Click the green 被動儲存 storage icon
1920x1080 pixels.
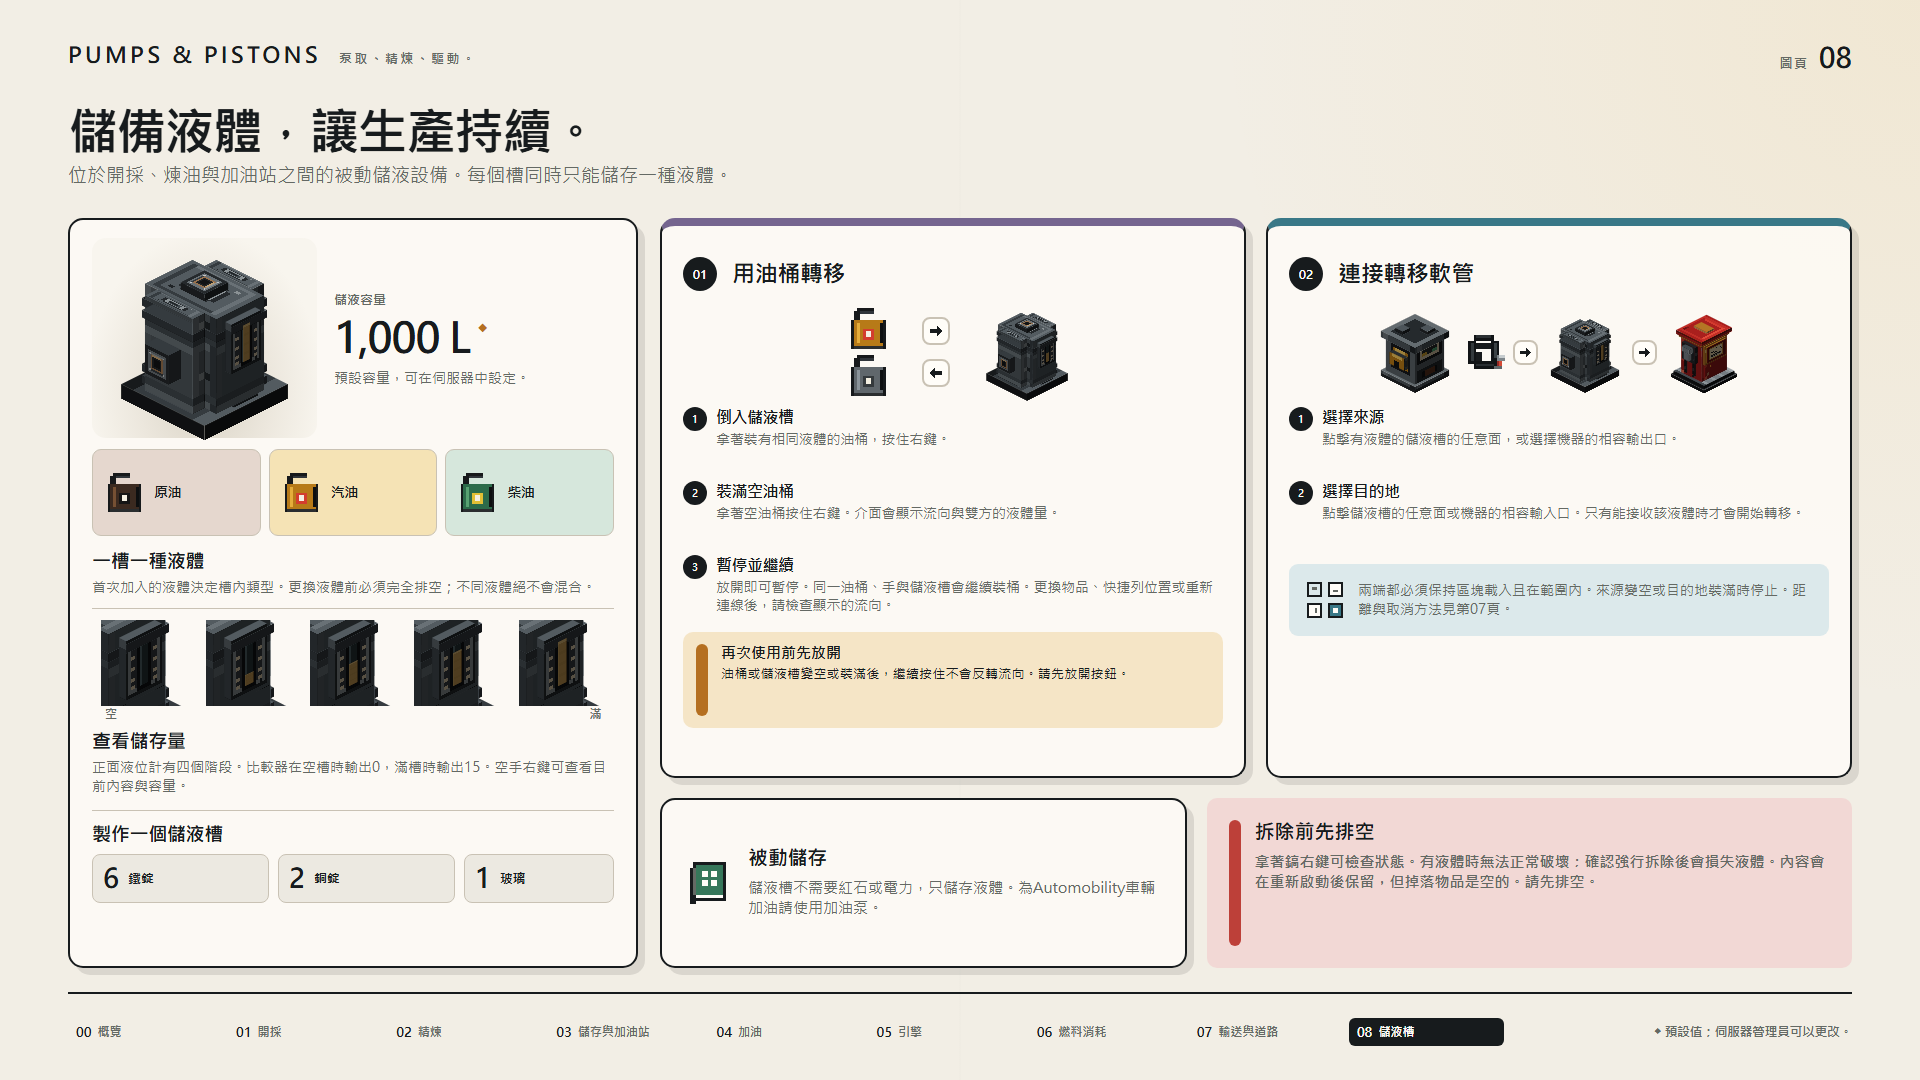708,882
